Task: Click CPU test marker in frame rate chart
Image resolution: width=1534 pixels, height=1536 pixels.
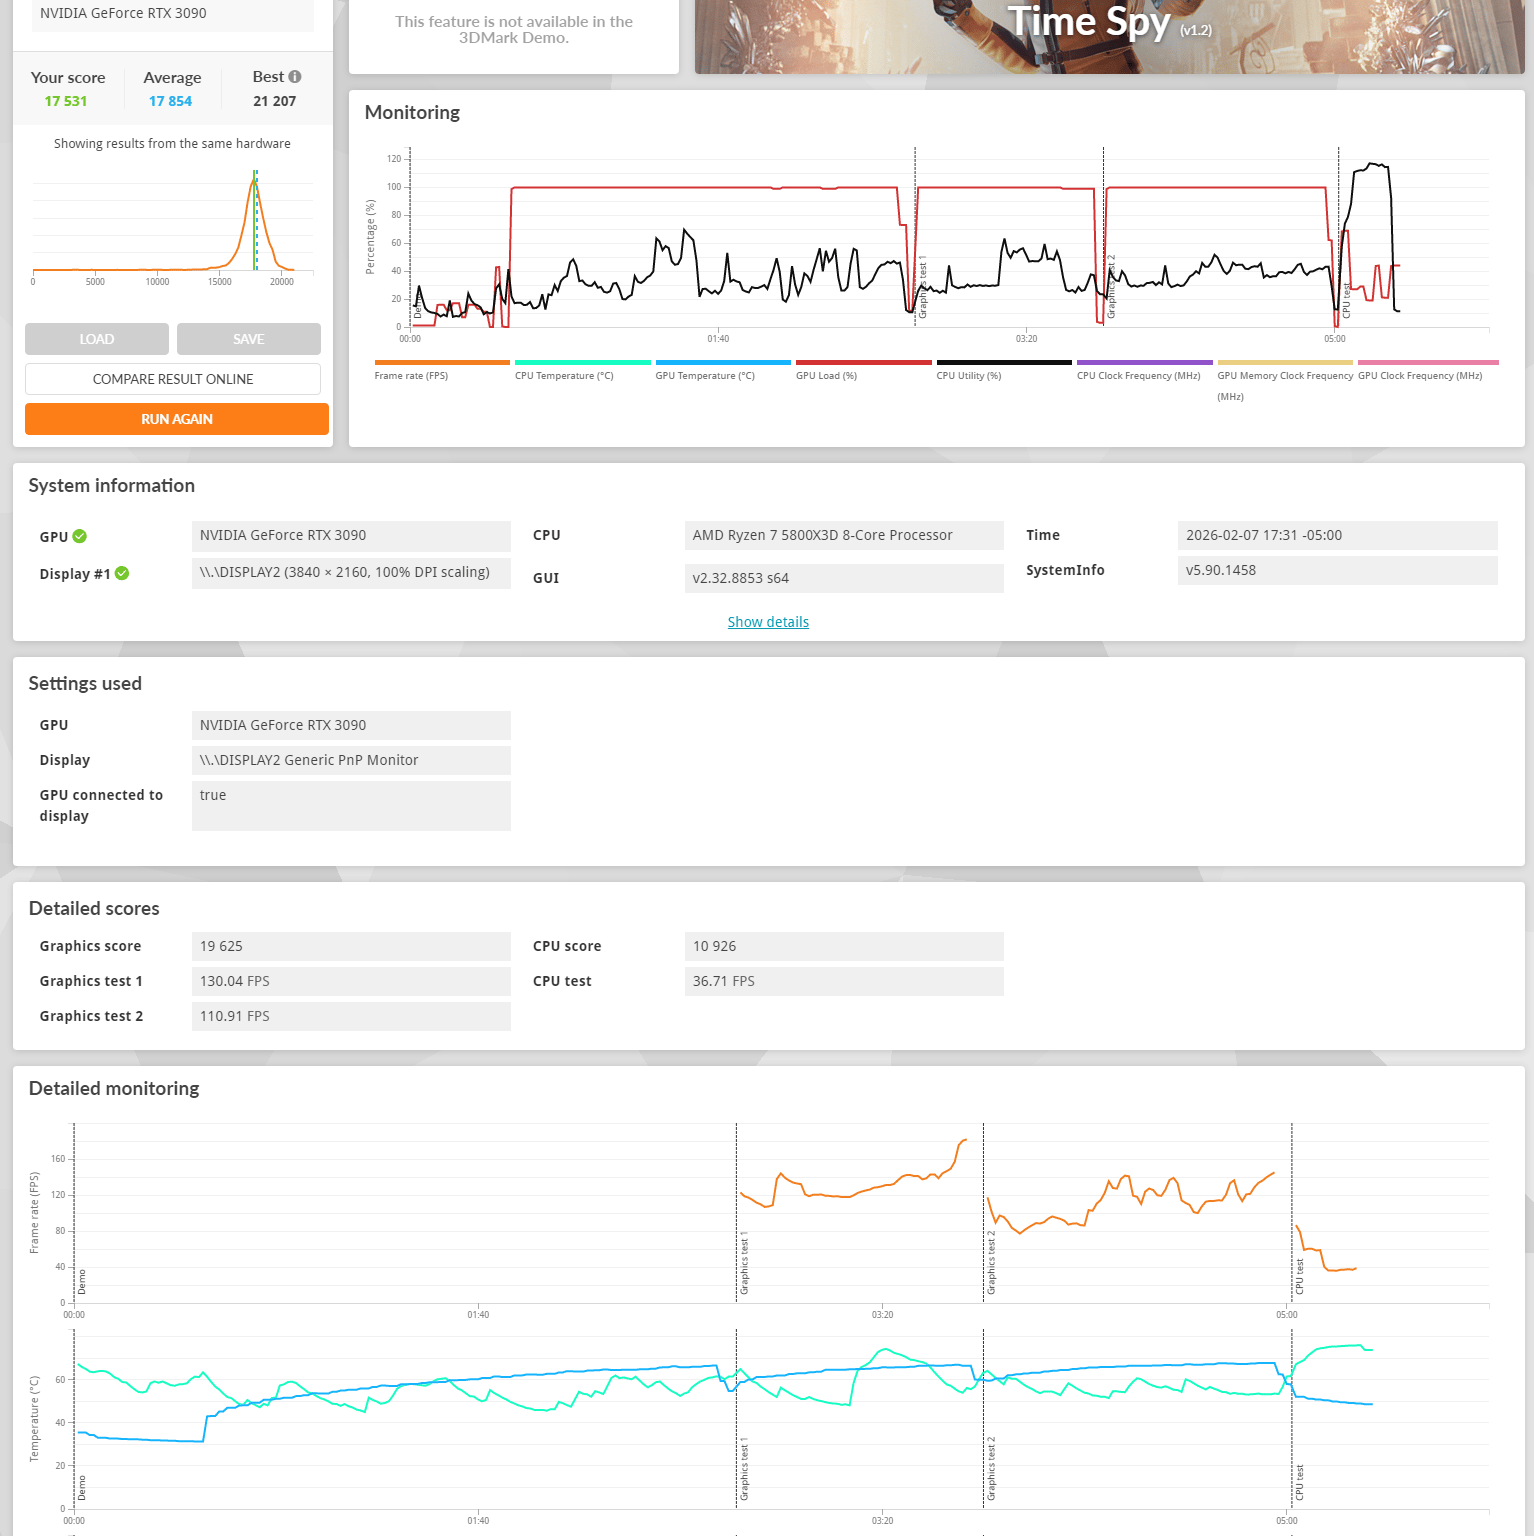Action: tap(1299, 1277)
